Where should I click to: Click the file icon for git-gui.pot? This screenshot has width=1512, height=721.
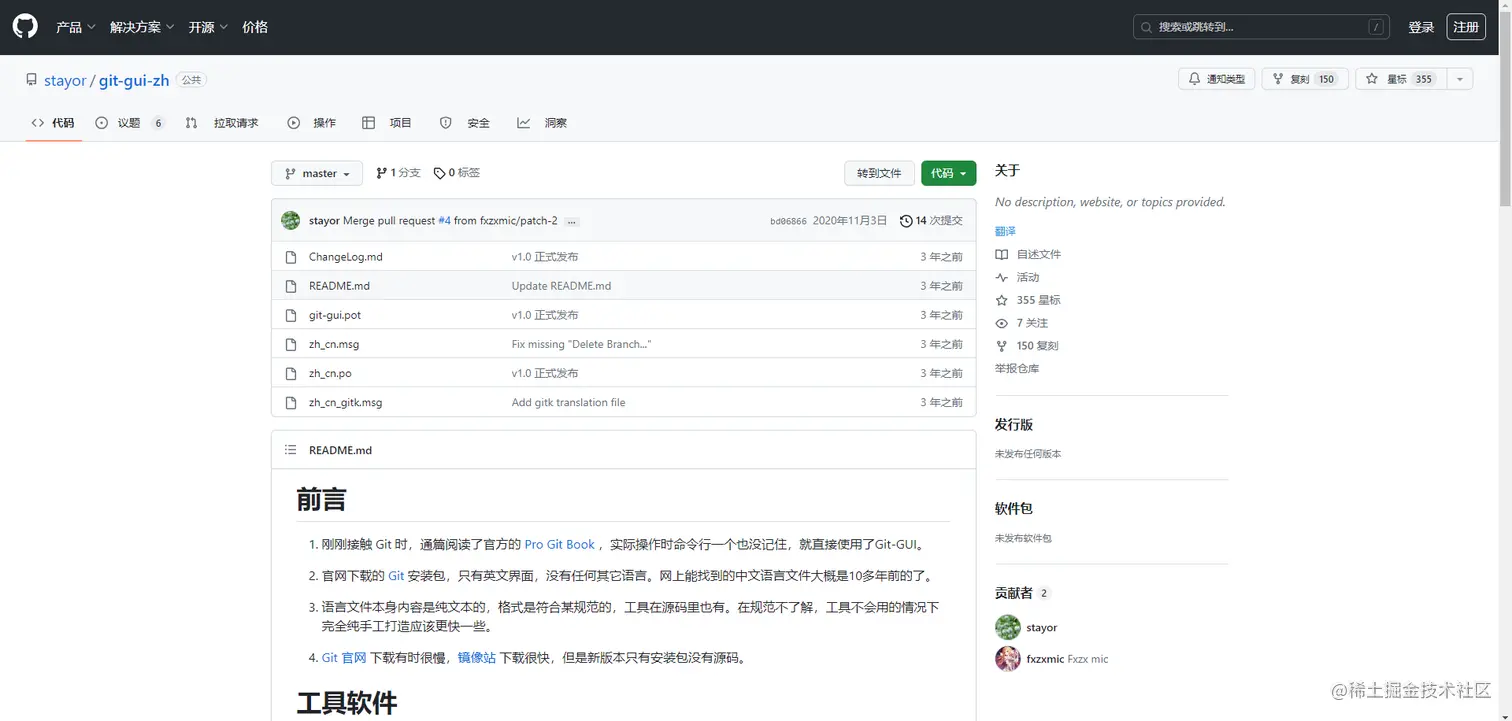[x=291, y=315]
